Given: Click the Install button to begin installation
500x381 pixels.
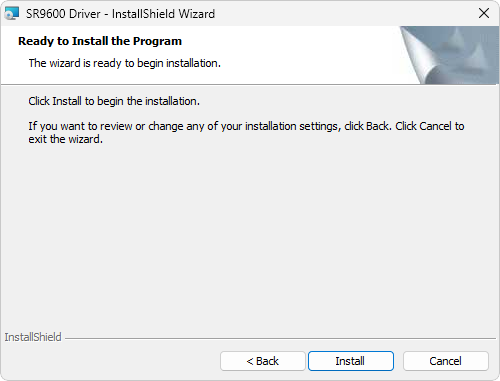Looking at the screenshot, I should click(351, 361).
